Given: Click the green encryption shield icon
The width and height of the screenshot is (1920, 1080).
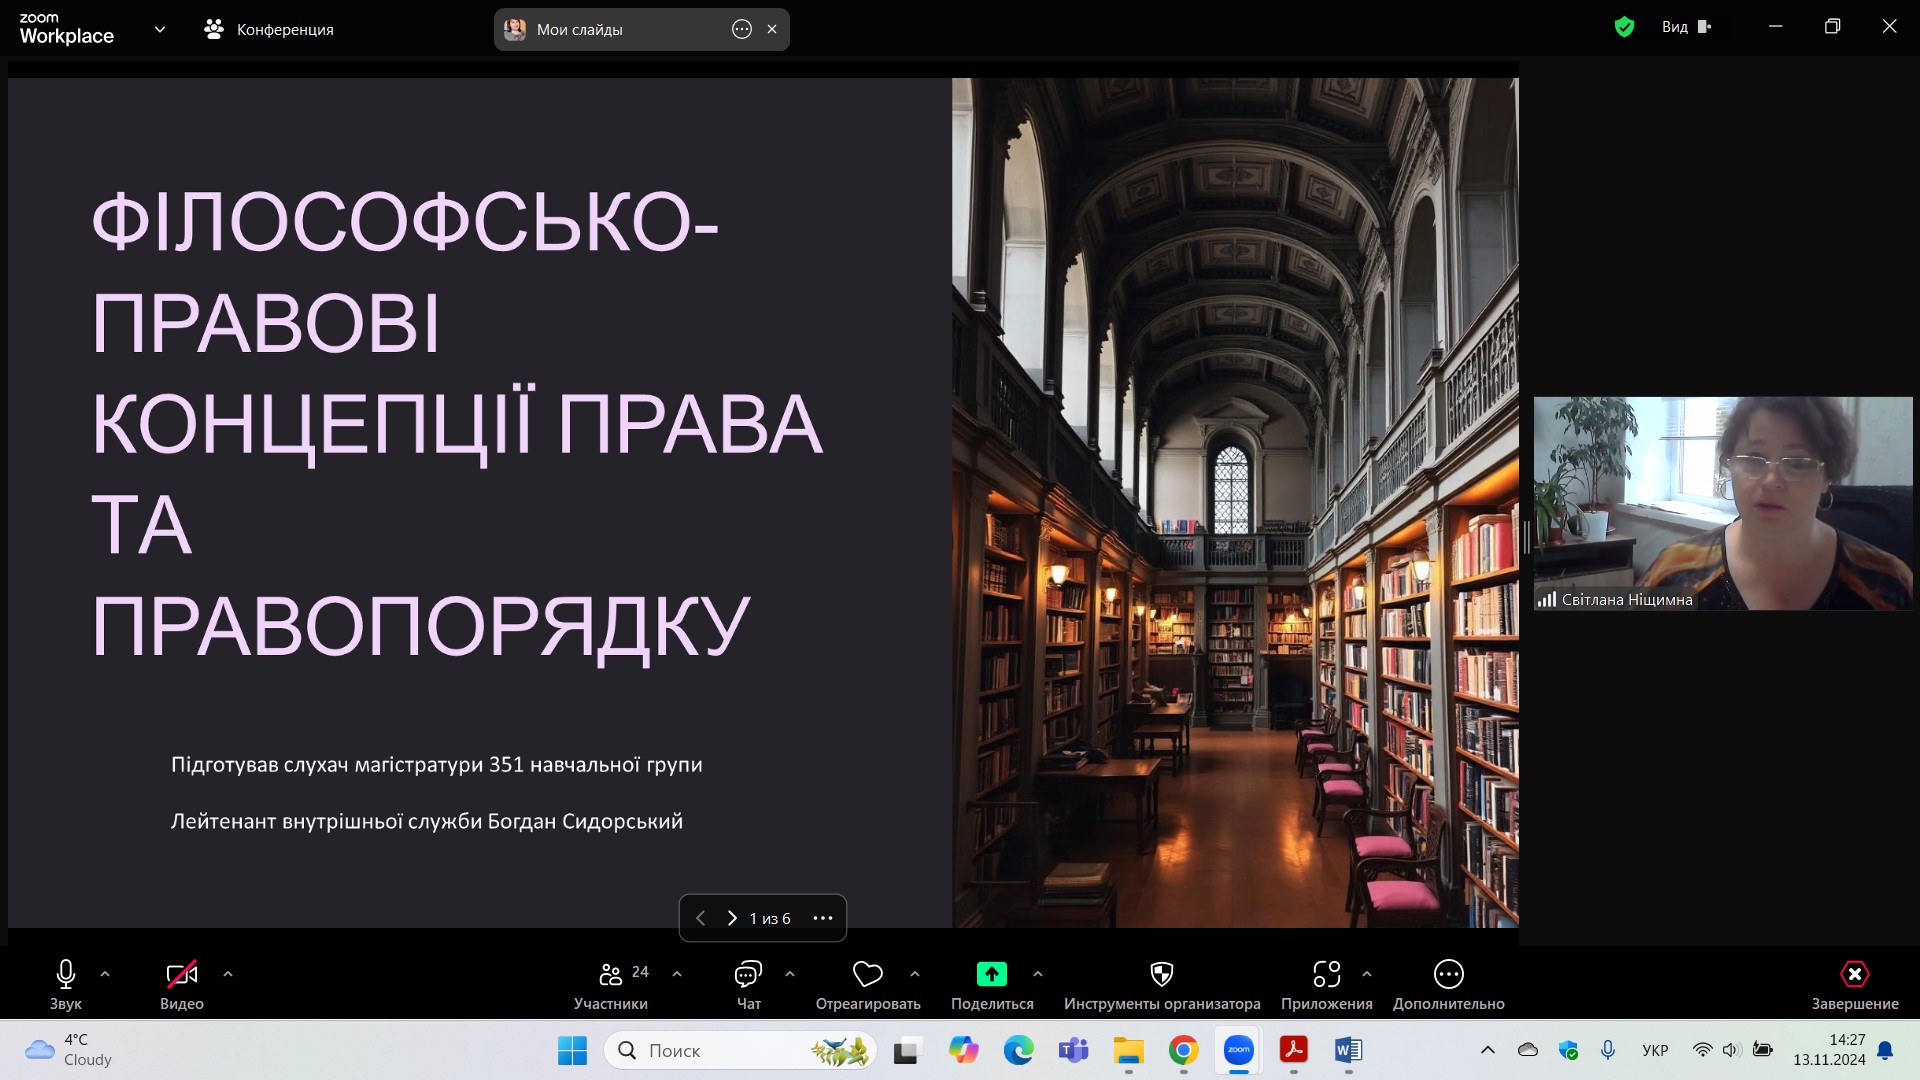Looking at the screenshot, I should pyautogui.click(x=1624, y=27).
